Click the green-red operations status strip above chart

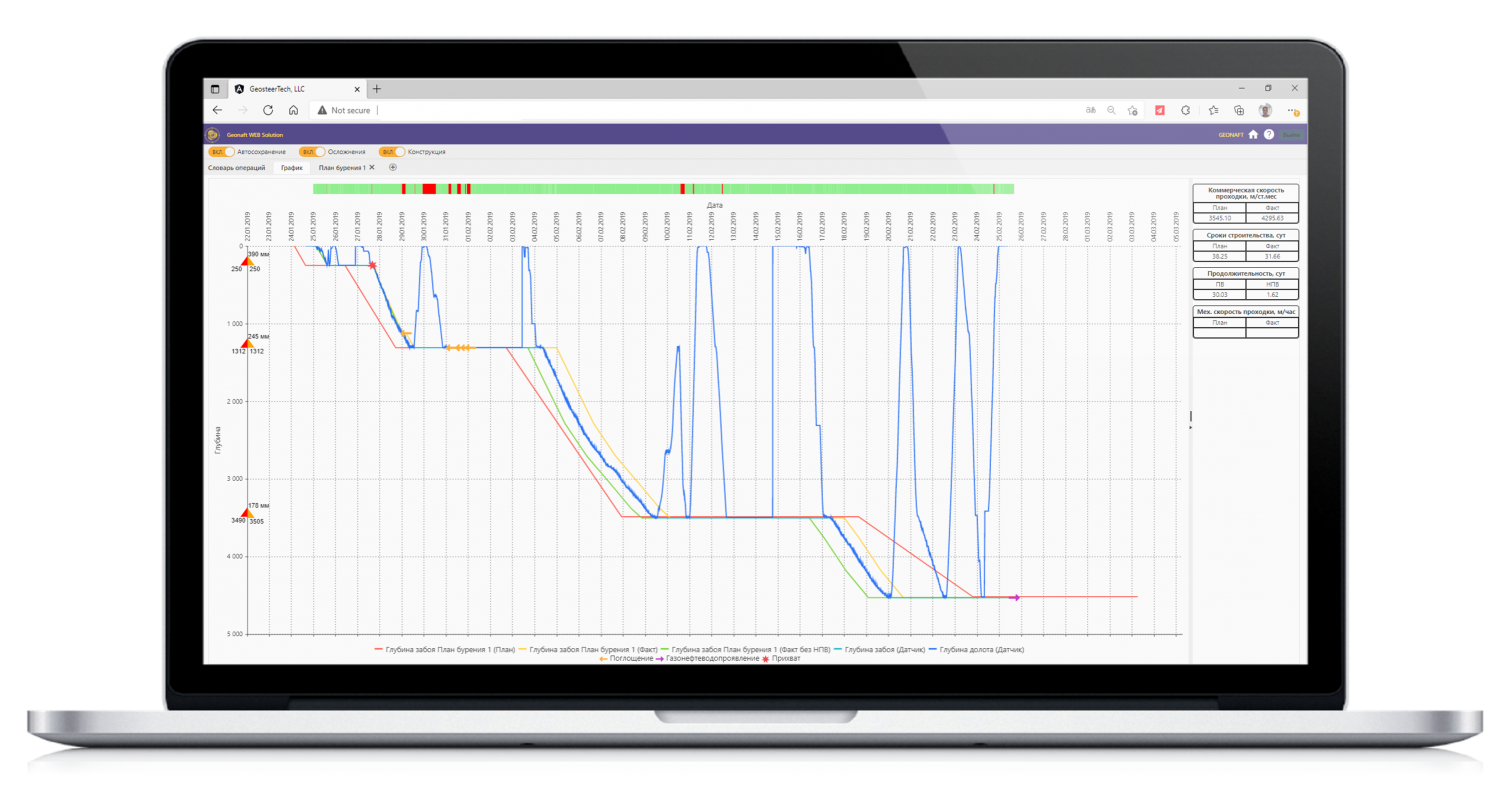tap(663, 188)
